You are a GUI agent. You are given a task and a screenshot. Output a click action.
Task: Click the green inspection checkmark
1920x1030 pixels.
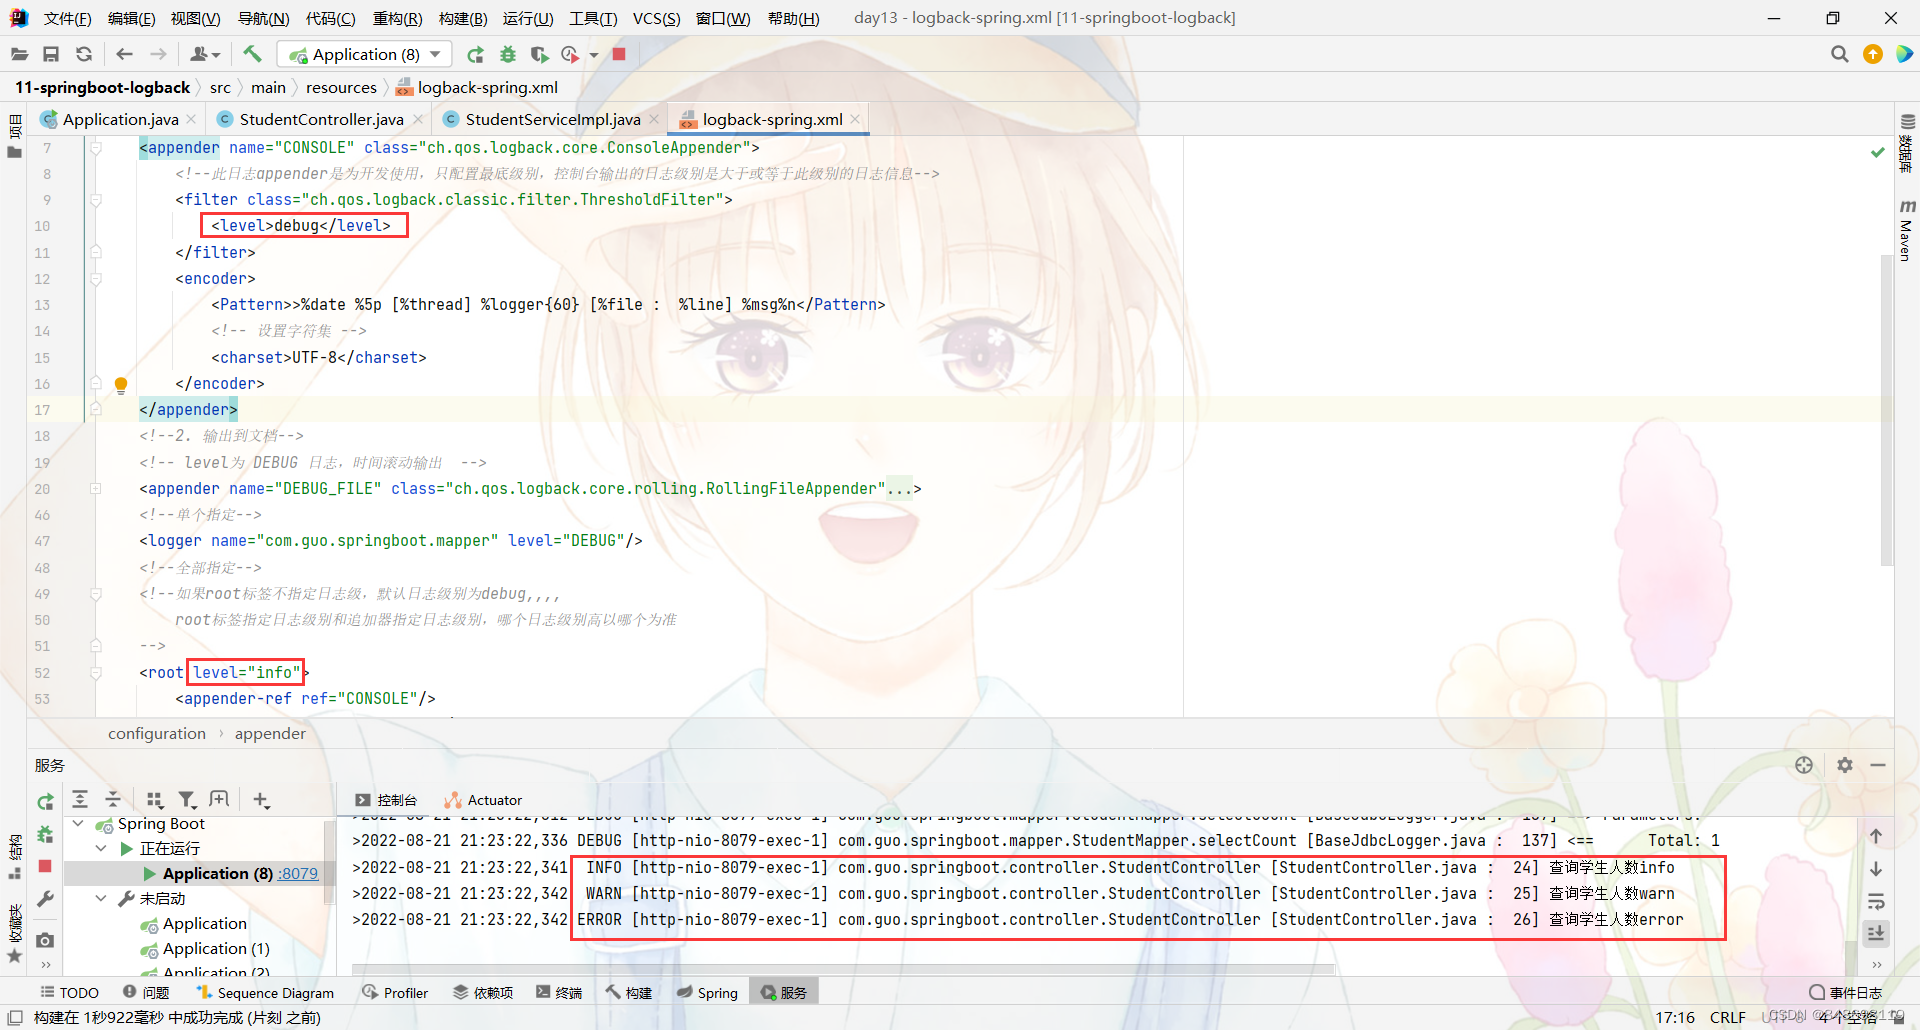point(1877,152)
